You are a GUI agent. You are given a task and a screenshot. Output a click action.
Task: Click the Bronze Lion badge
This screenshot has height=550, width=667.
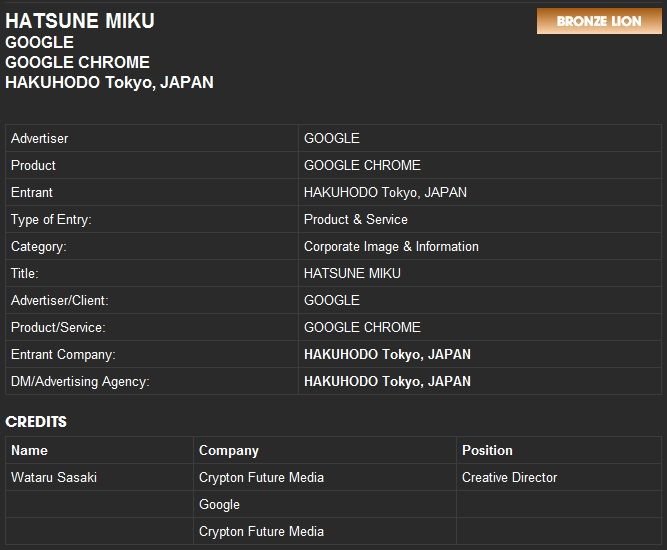point(599,21)
